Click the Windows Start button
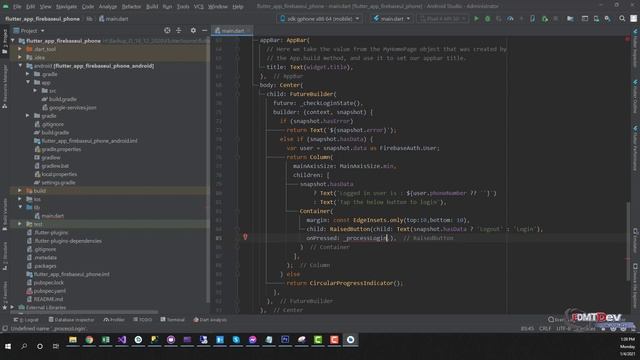Image resolution: width=640 pixels, height=360 pixels. pos(8,347)
